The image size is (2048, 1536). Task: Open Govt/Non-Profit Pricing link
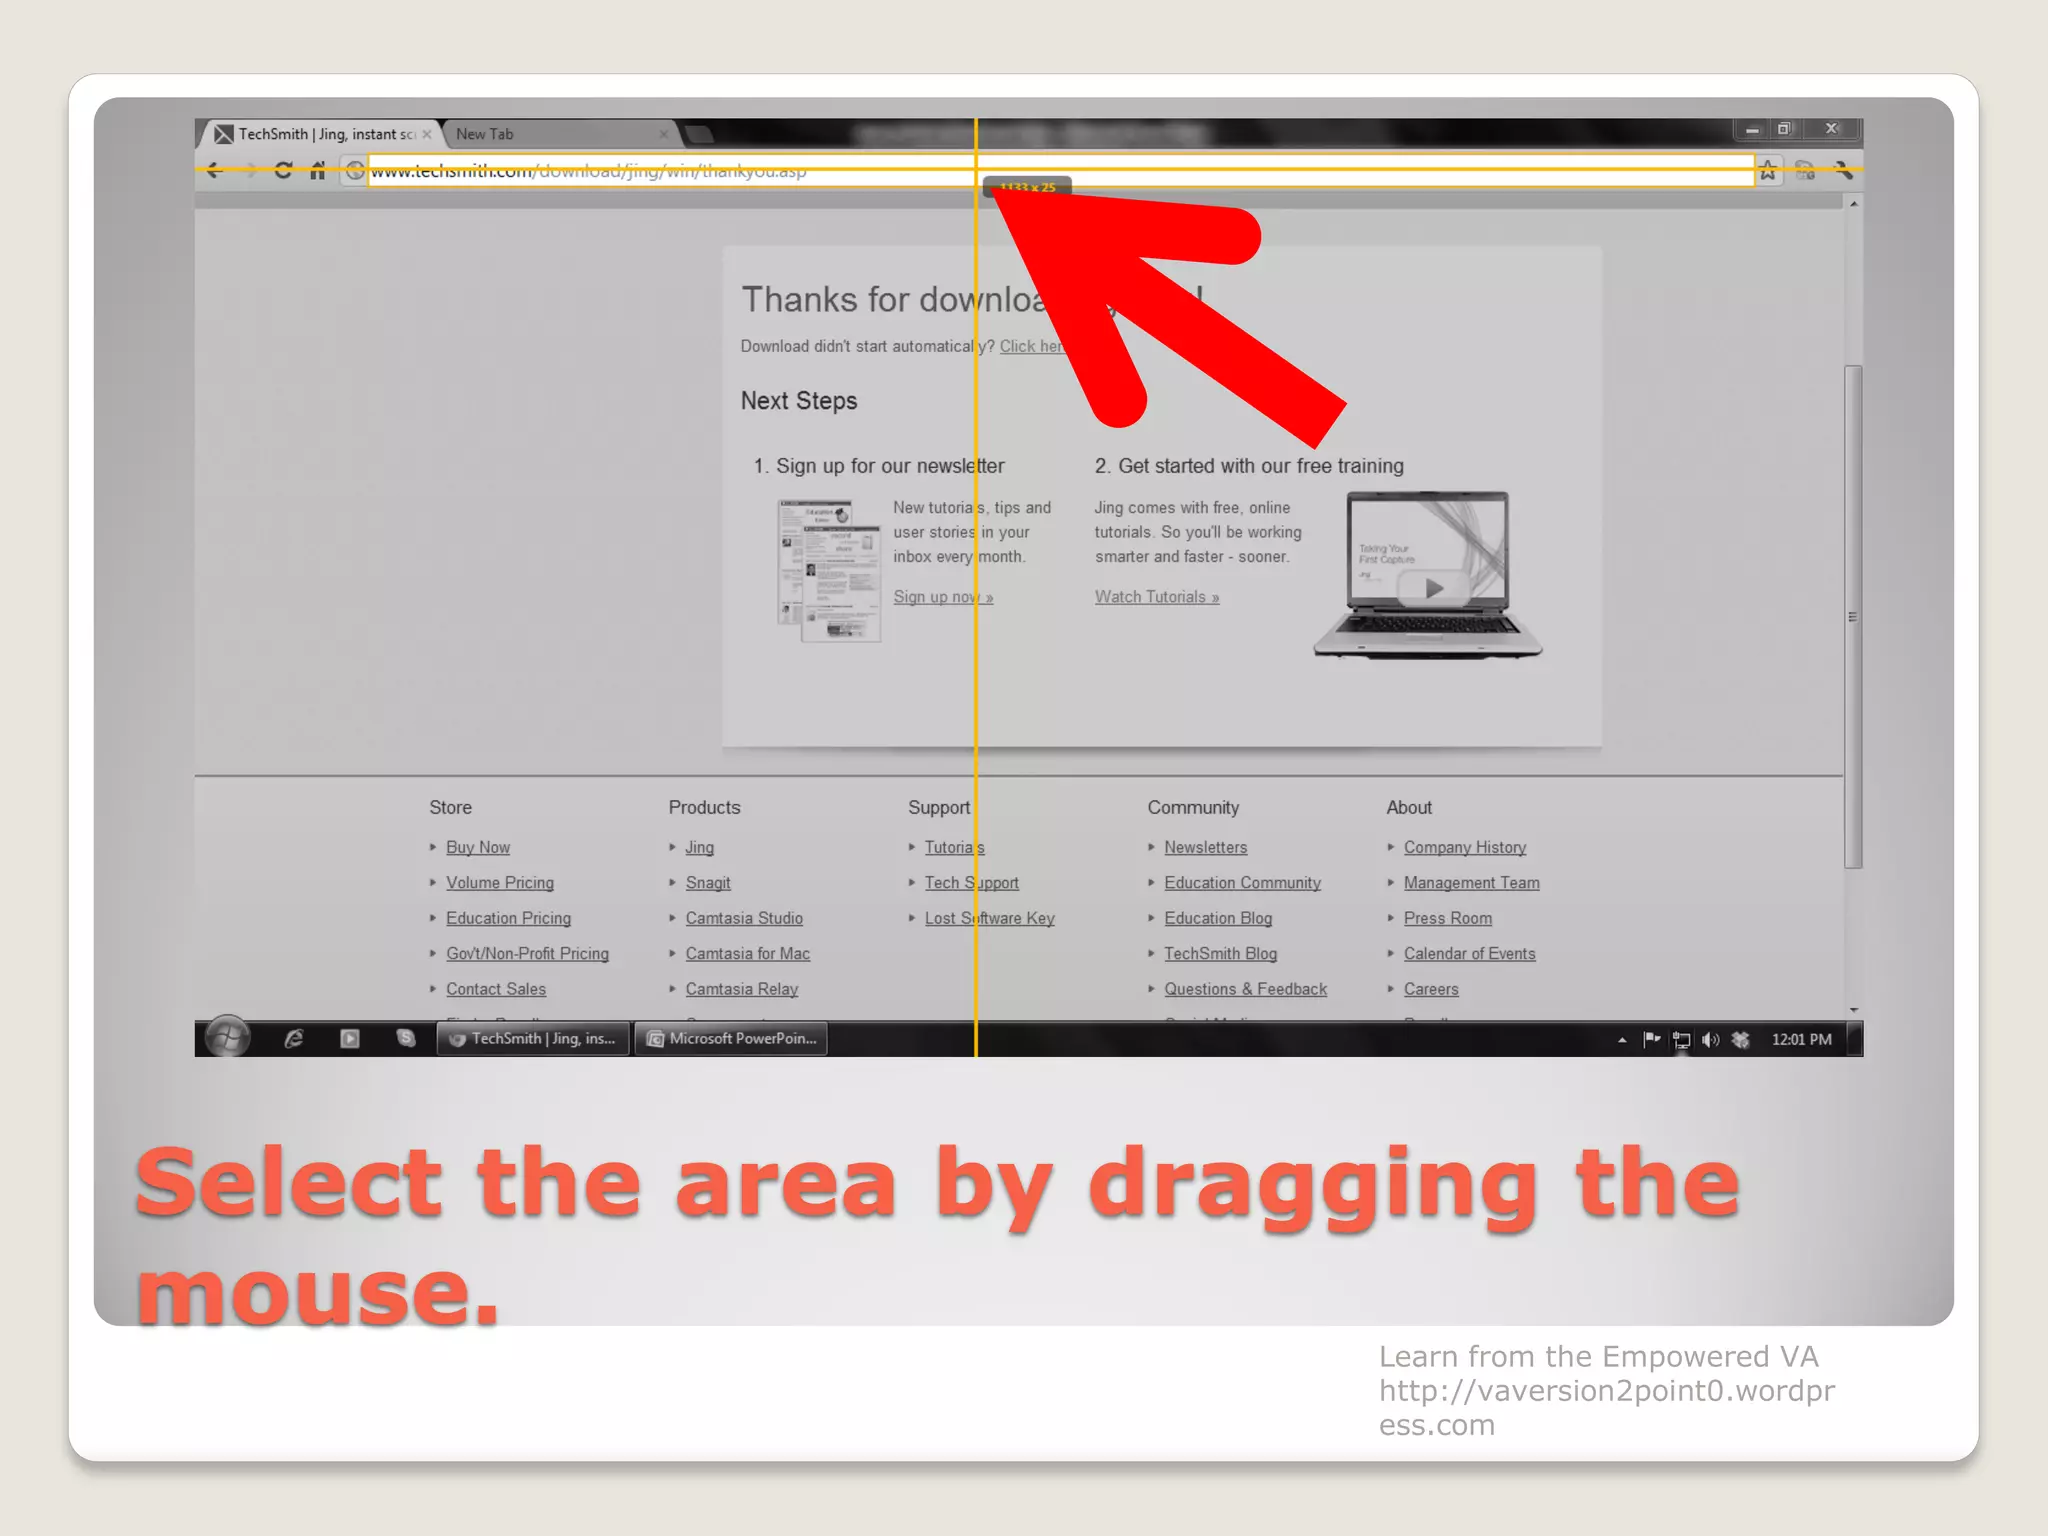point(527,954)
